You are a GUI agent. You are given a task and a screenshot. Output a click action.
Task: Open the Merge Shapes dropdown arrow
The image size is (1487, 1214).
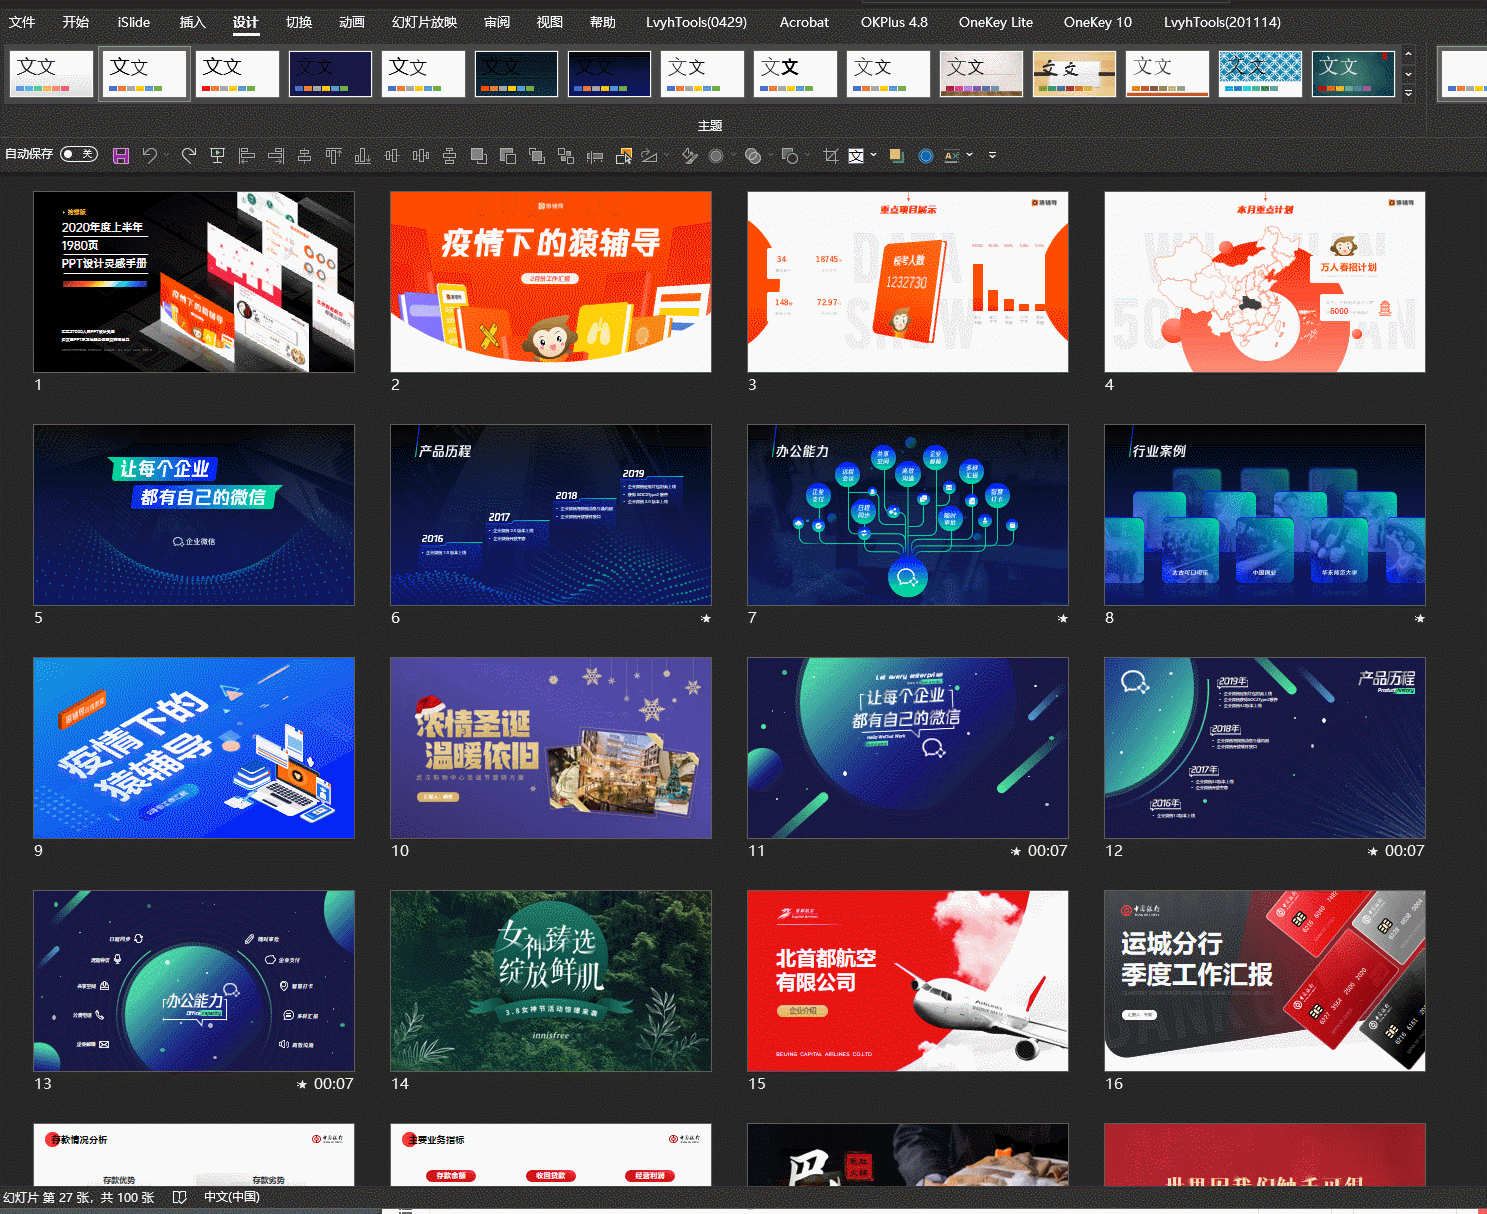click(768, 155)
